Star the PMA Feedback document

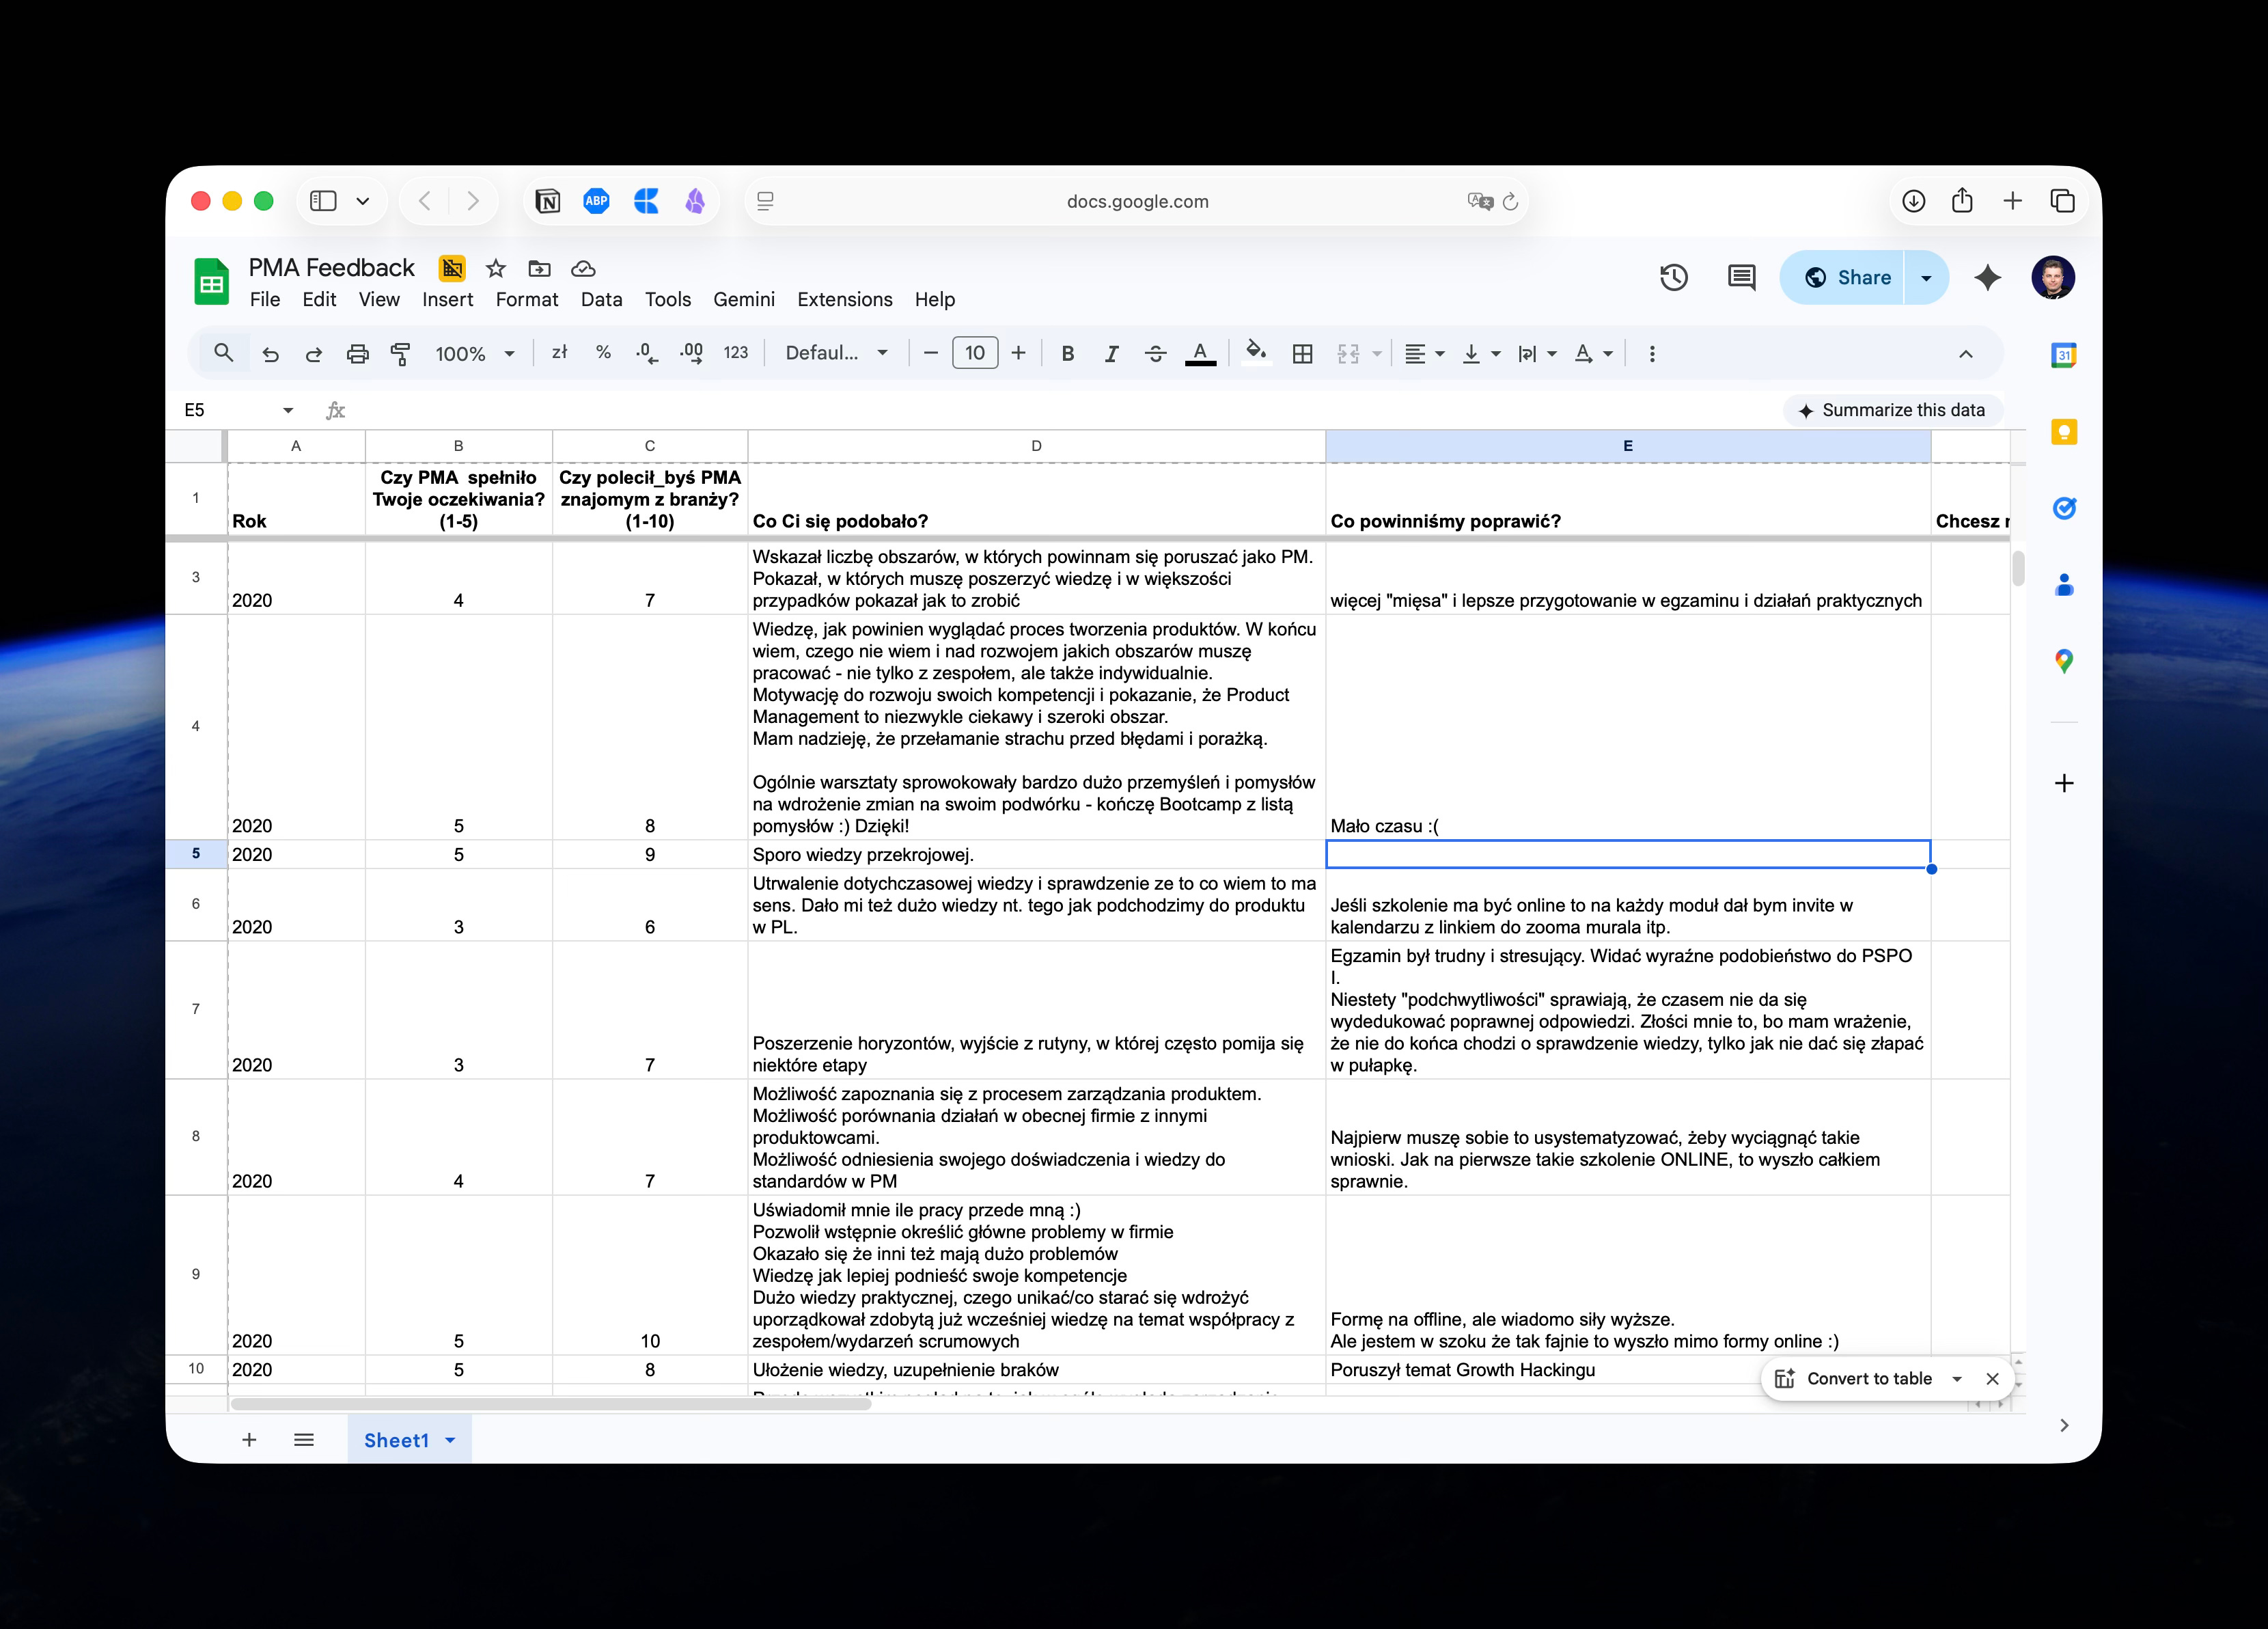coord(495,268)
